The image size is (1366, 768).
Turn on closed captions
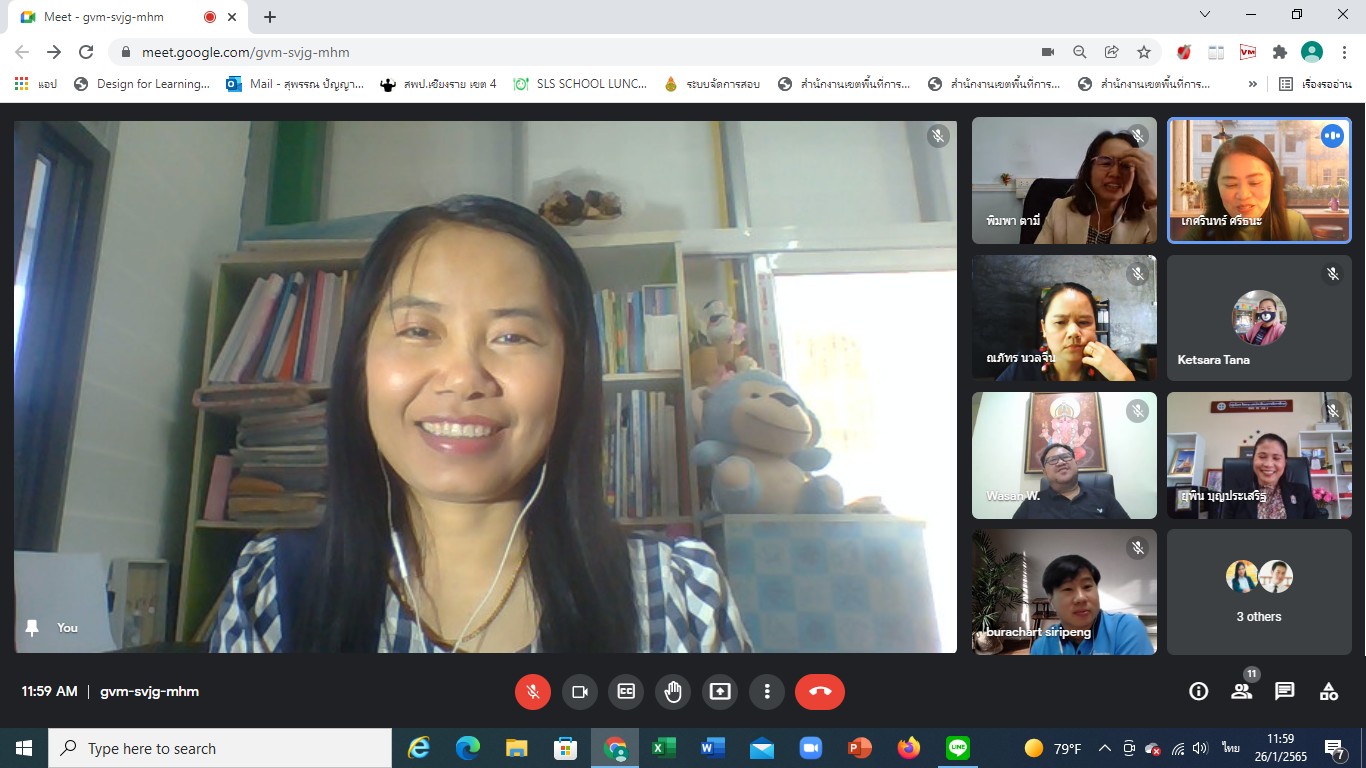626,691
